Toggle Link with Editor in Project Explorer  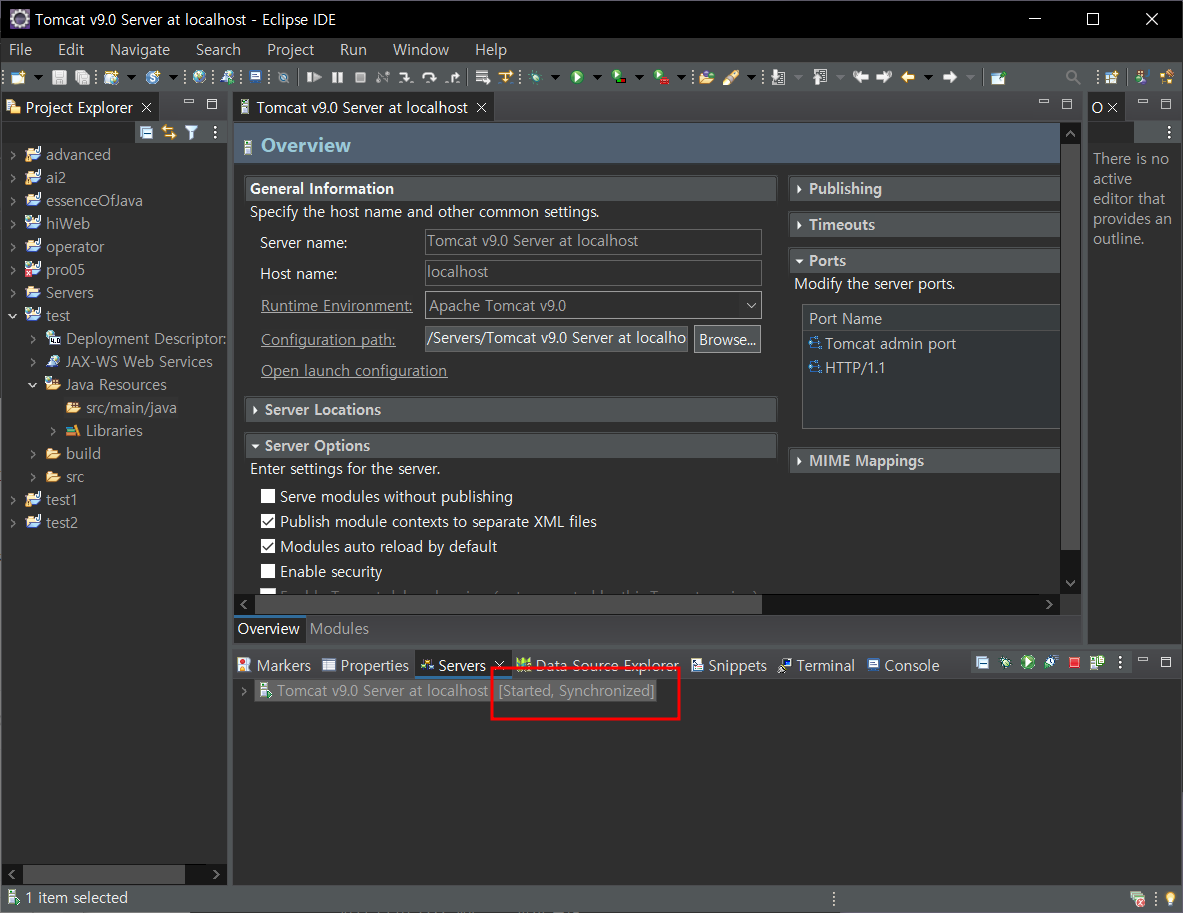click(x=169, y=132)
